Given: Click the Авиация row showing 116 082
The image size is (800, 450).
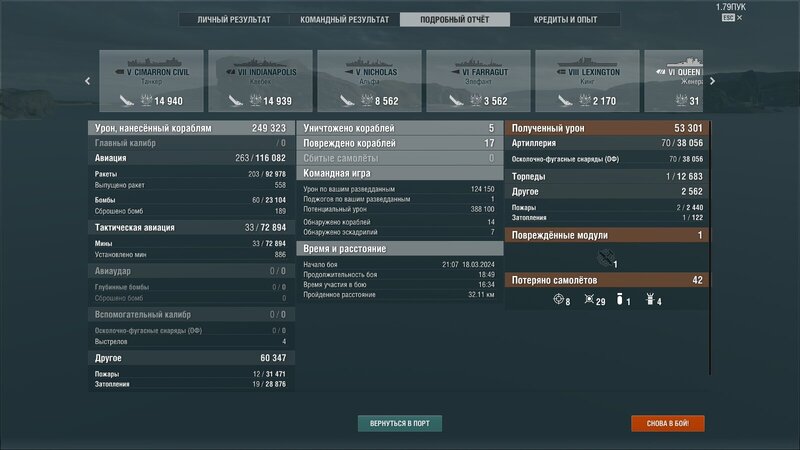Looking at the screenshot, I should tap(191, 158).
